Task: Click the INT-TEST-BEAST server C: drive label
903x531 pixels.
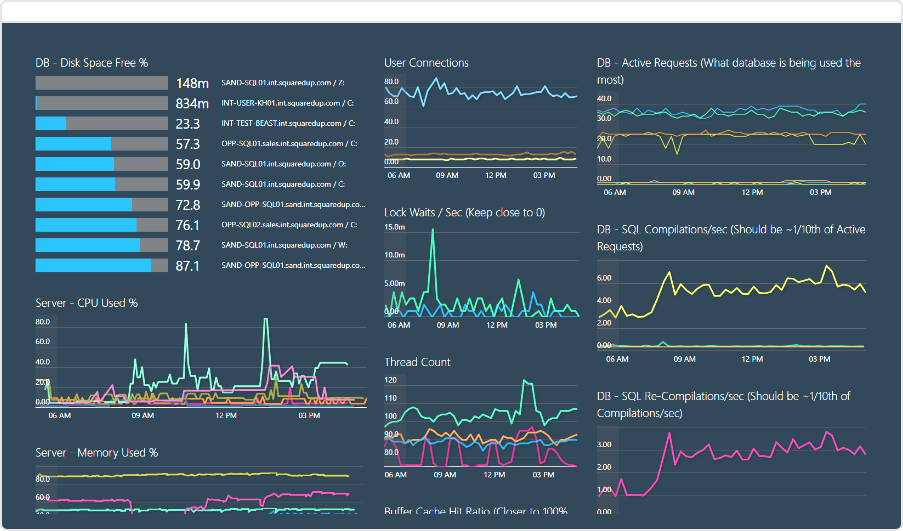Action: point(288,124)
